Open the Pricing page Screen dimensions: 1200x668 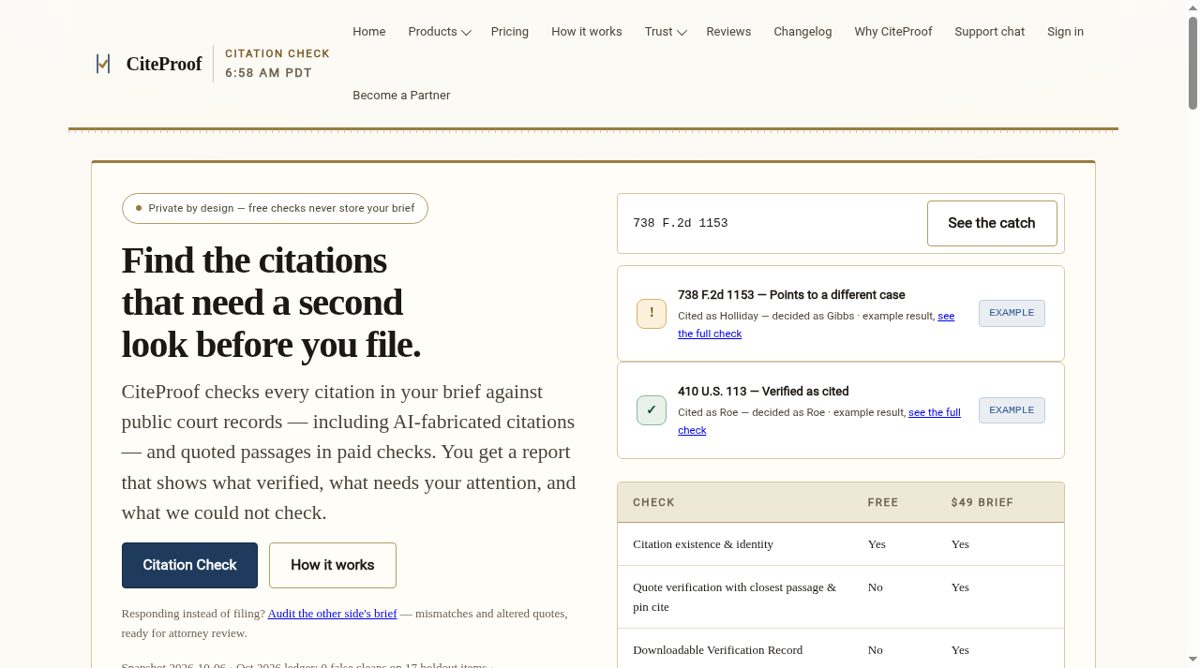[x=510, y=32]
